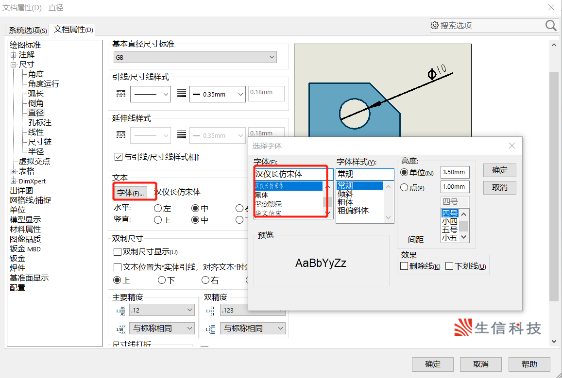Click the leader line thickness icon

[181, 94]
